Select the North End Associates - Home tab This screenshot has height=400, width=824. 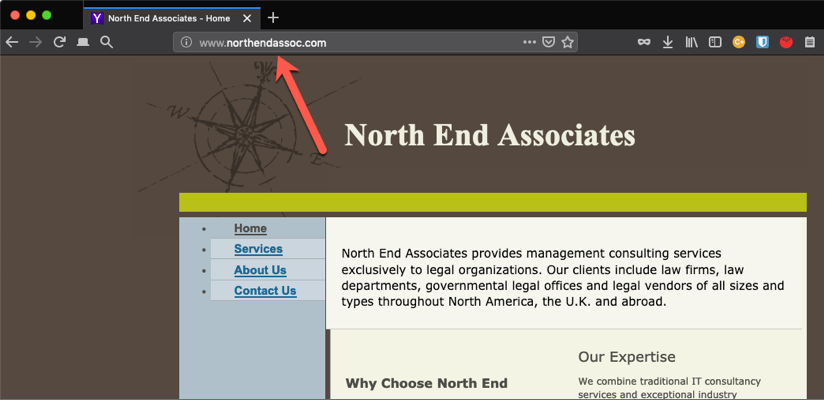click(171, 18)
